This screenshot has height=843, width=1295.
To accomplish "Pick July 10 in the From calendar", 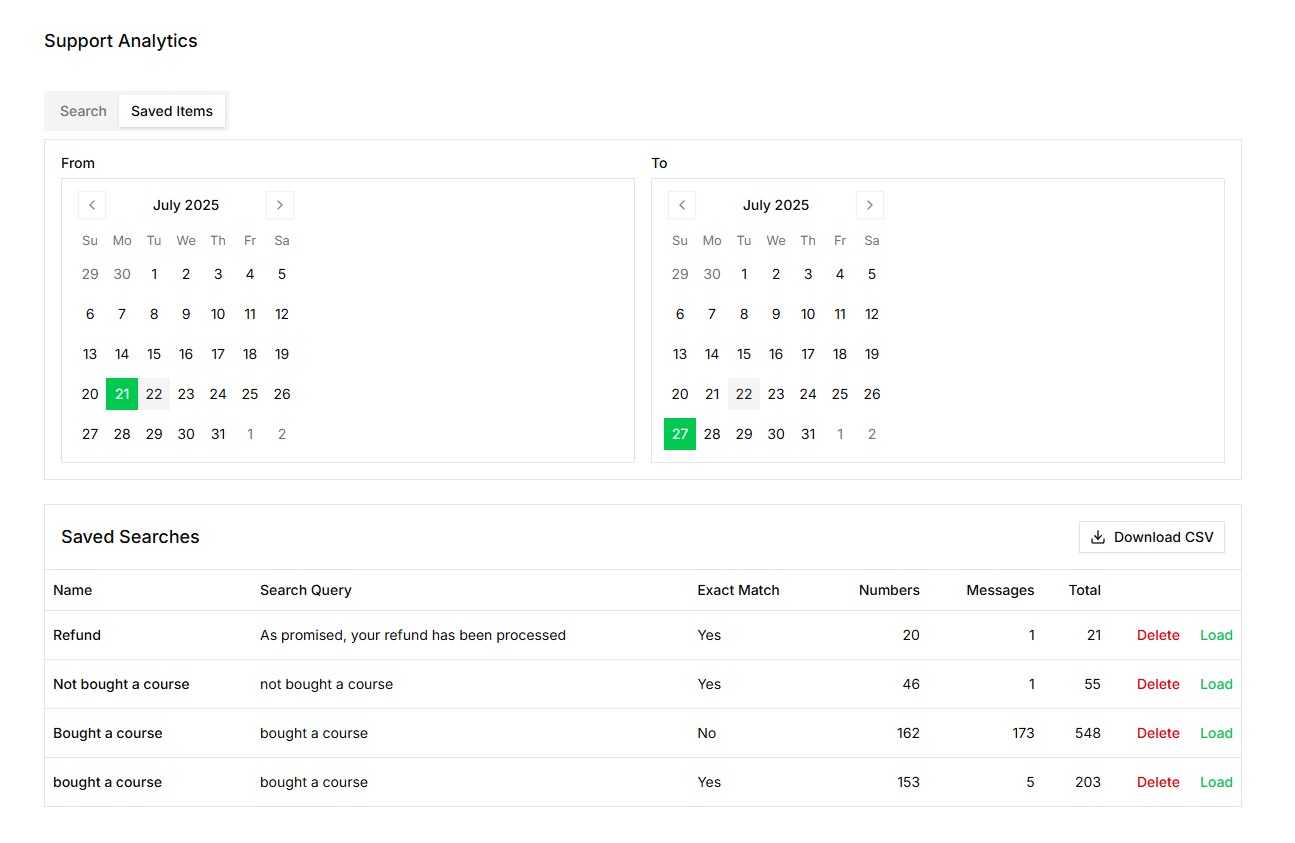I will (x=218, y=314).
